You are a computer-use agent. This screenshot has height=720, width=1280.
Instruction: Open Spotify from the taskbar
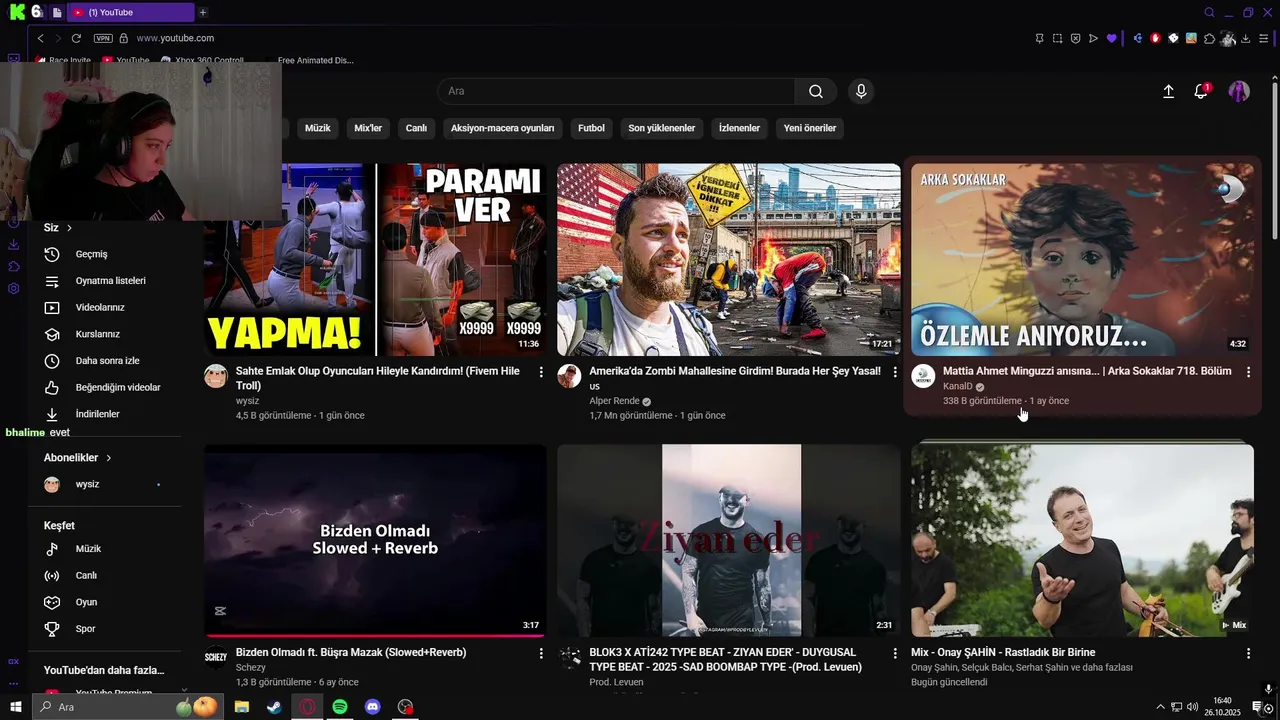pos(340,707)
